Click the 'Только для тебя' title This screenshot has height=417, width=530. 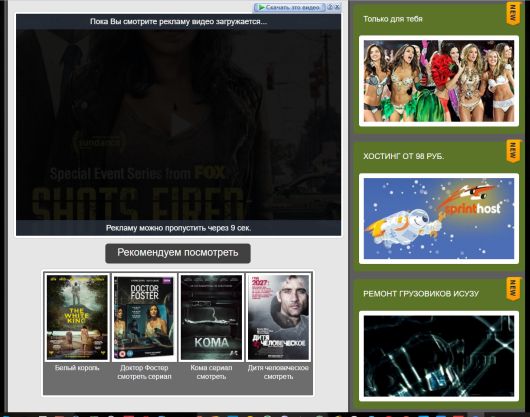tap(393, 19)
